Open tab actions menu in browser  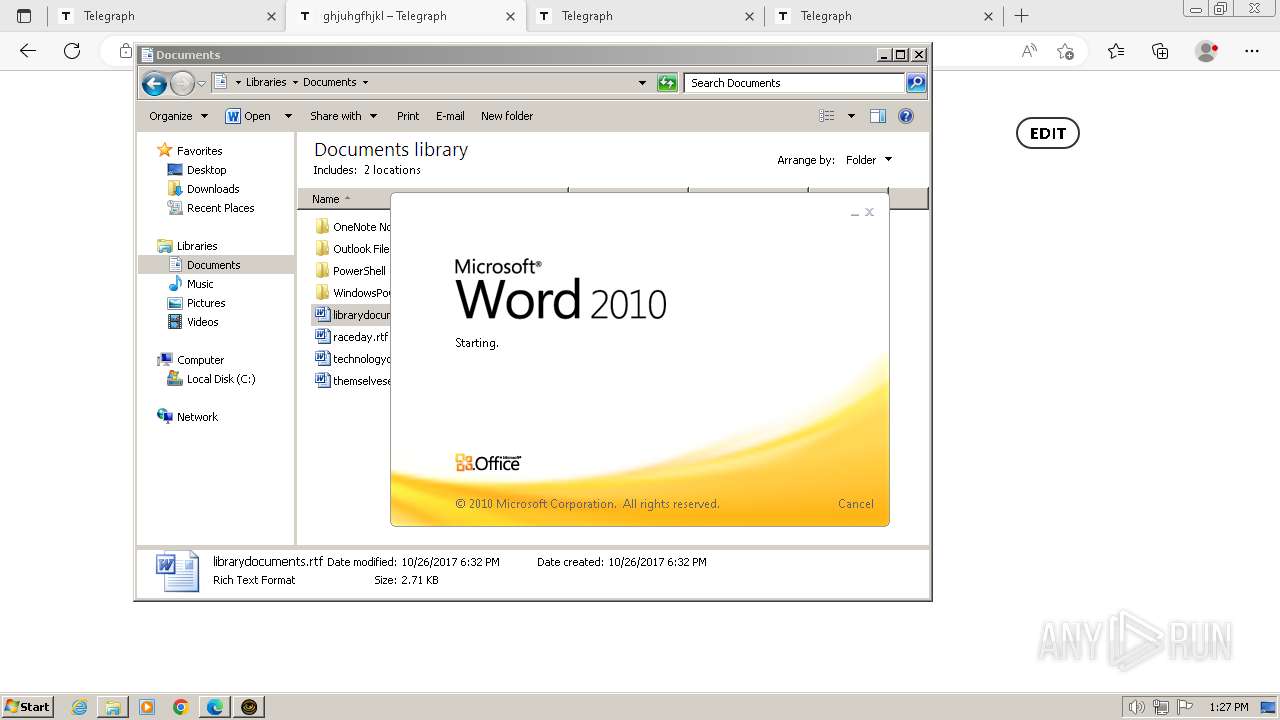coord(24,16)
